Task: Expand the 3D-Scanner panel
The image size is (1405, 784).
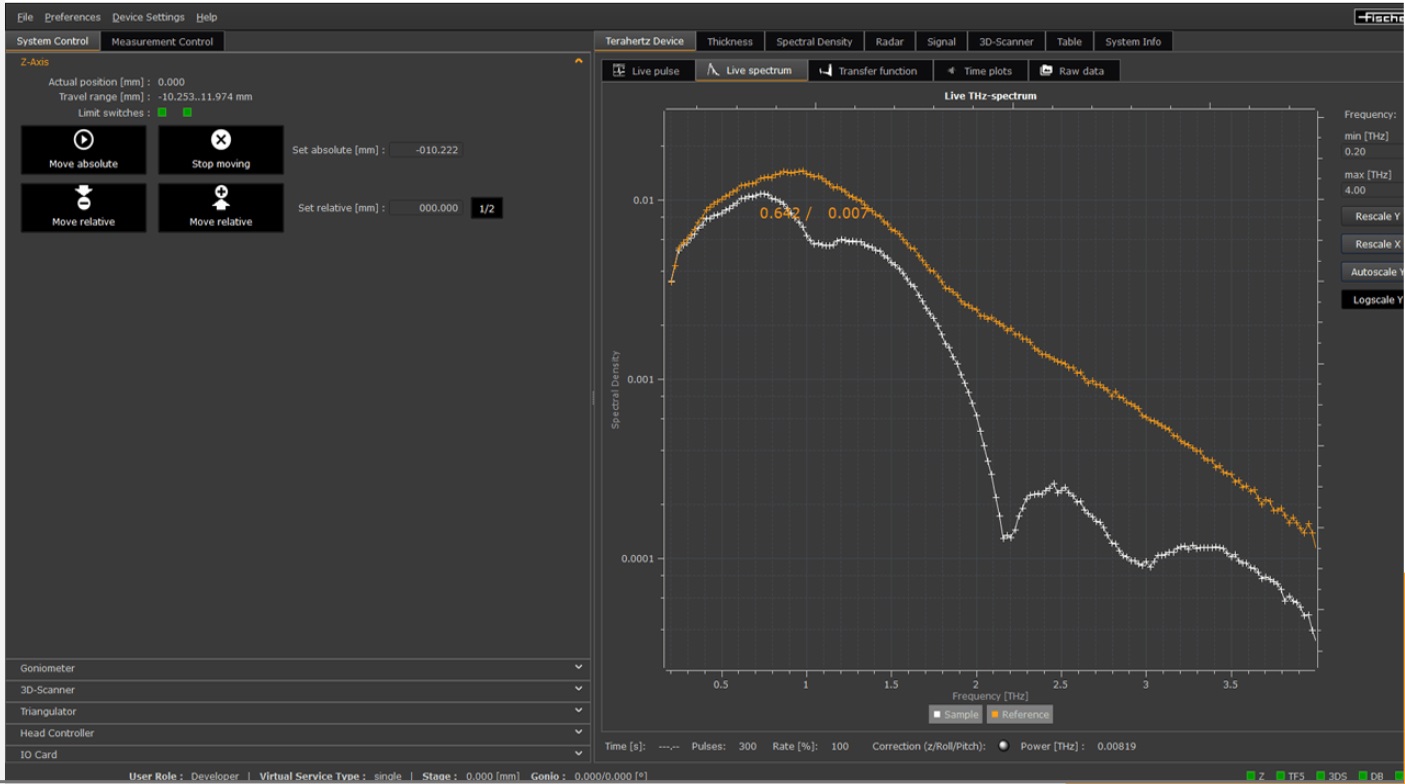Action: point(296,690)
